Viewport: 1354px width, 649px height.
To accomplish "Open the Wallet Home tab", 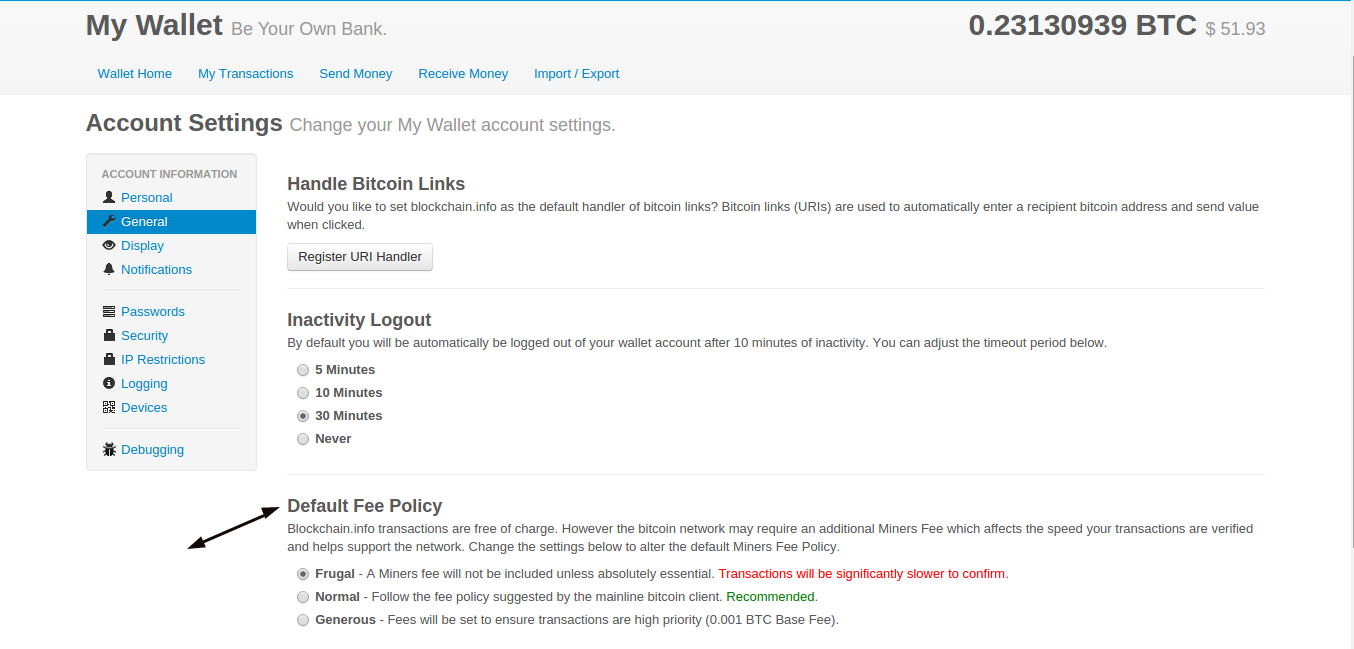I will [135, 74].
